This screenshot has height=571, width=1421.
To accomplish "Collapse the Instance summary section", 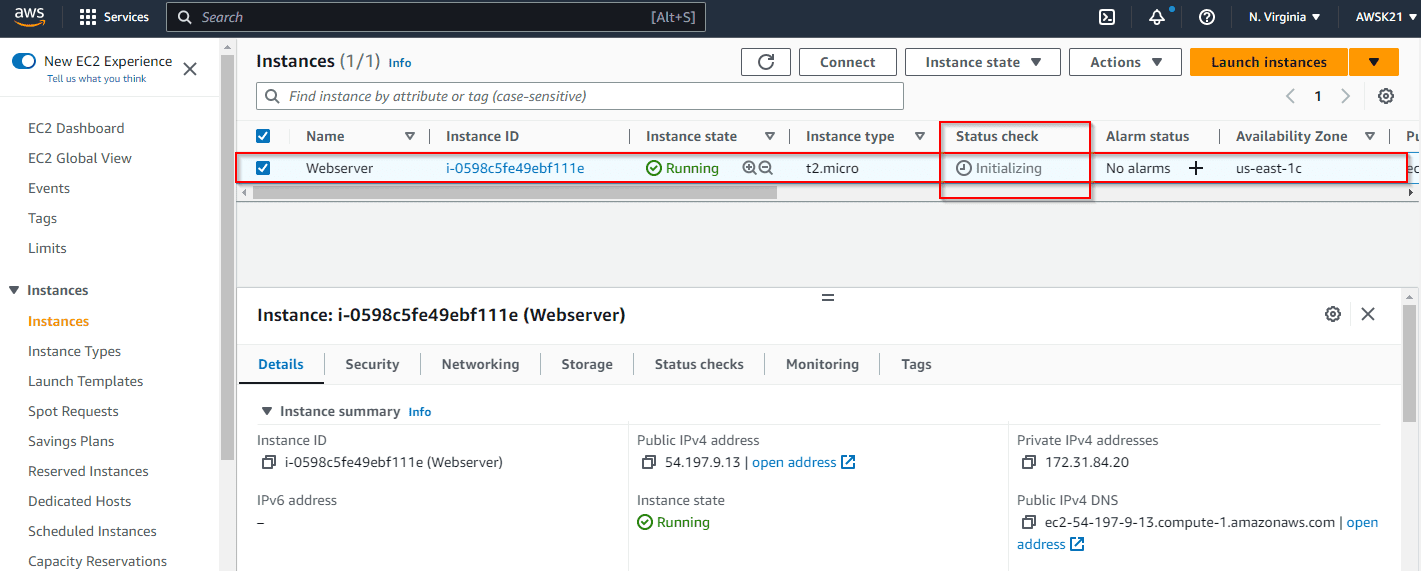I will click(x=267, y=411).
